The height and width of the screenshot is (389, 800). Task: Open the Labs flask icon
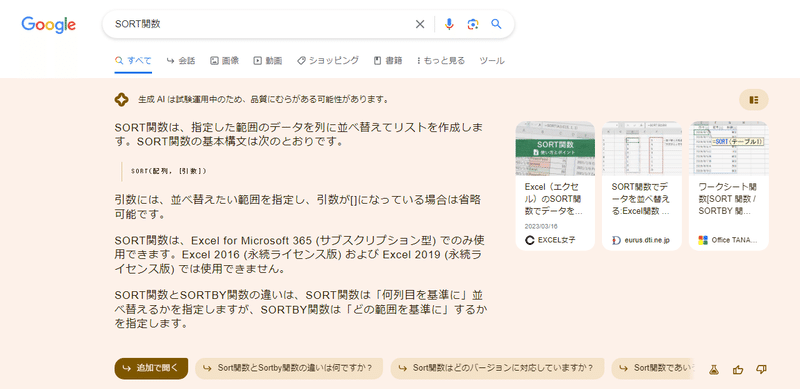click(x=714, y=370)
